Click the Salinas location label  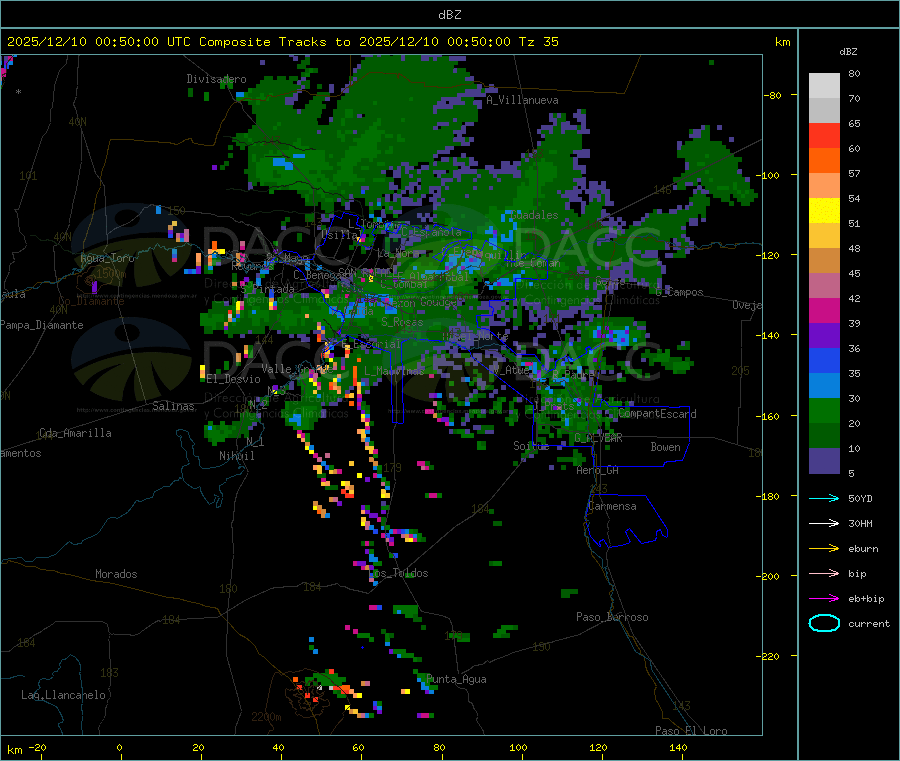pyautogui.click(x=173, y=406)
